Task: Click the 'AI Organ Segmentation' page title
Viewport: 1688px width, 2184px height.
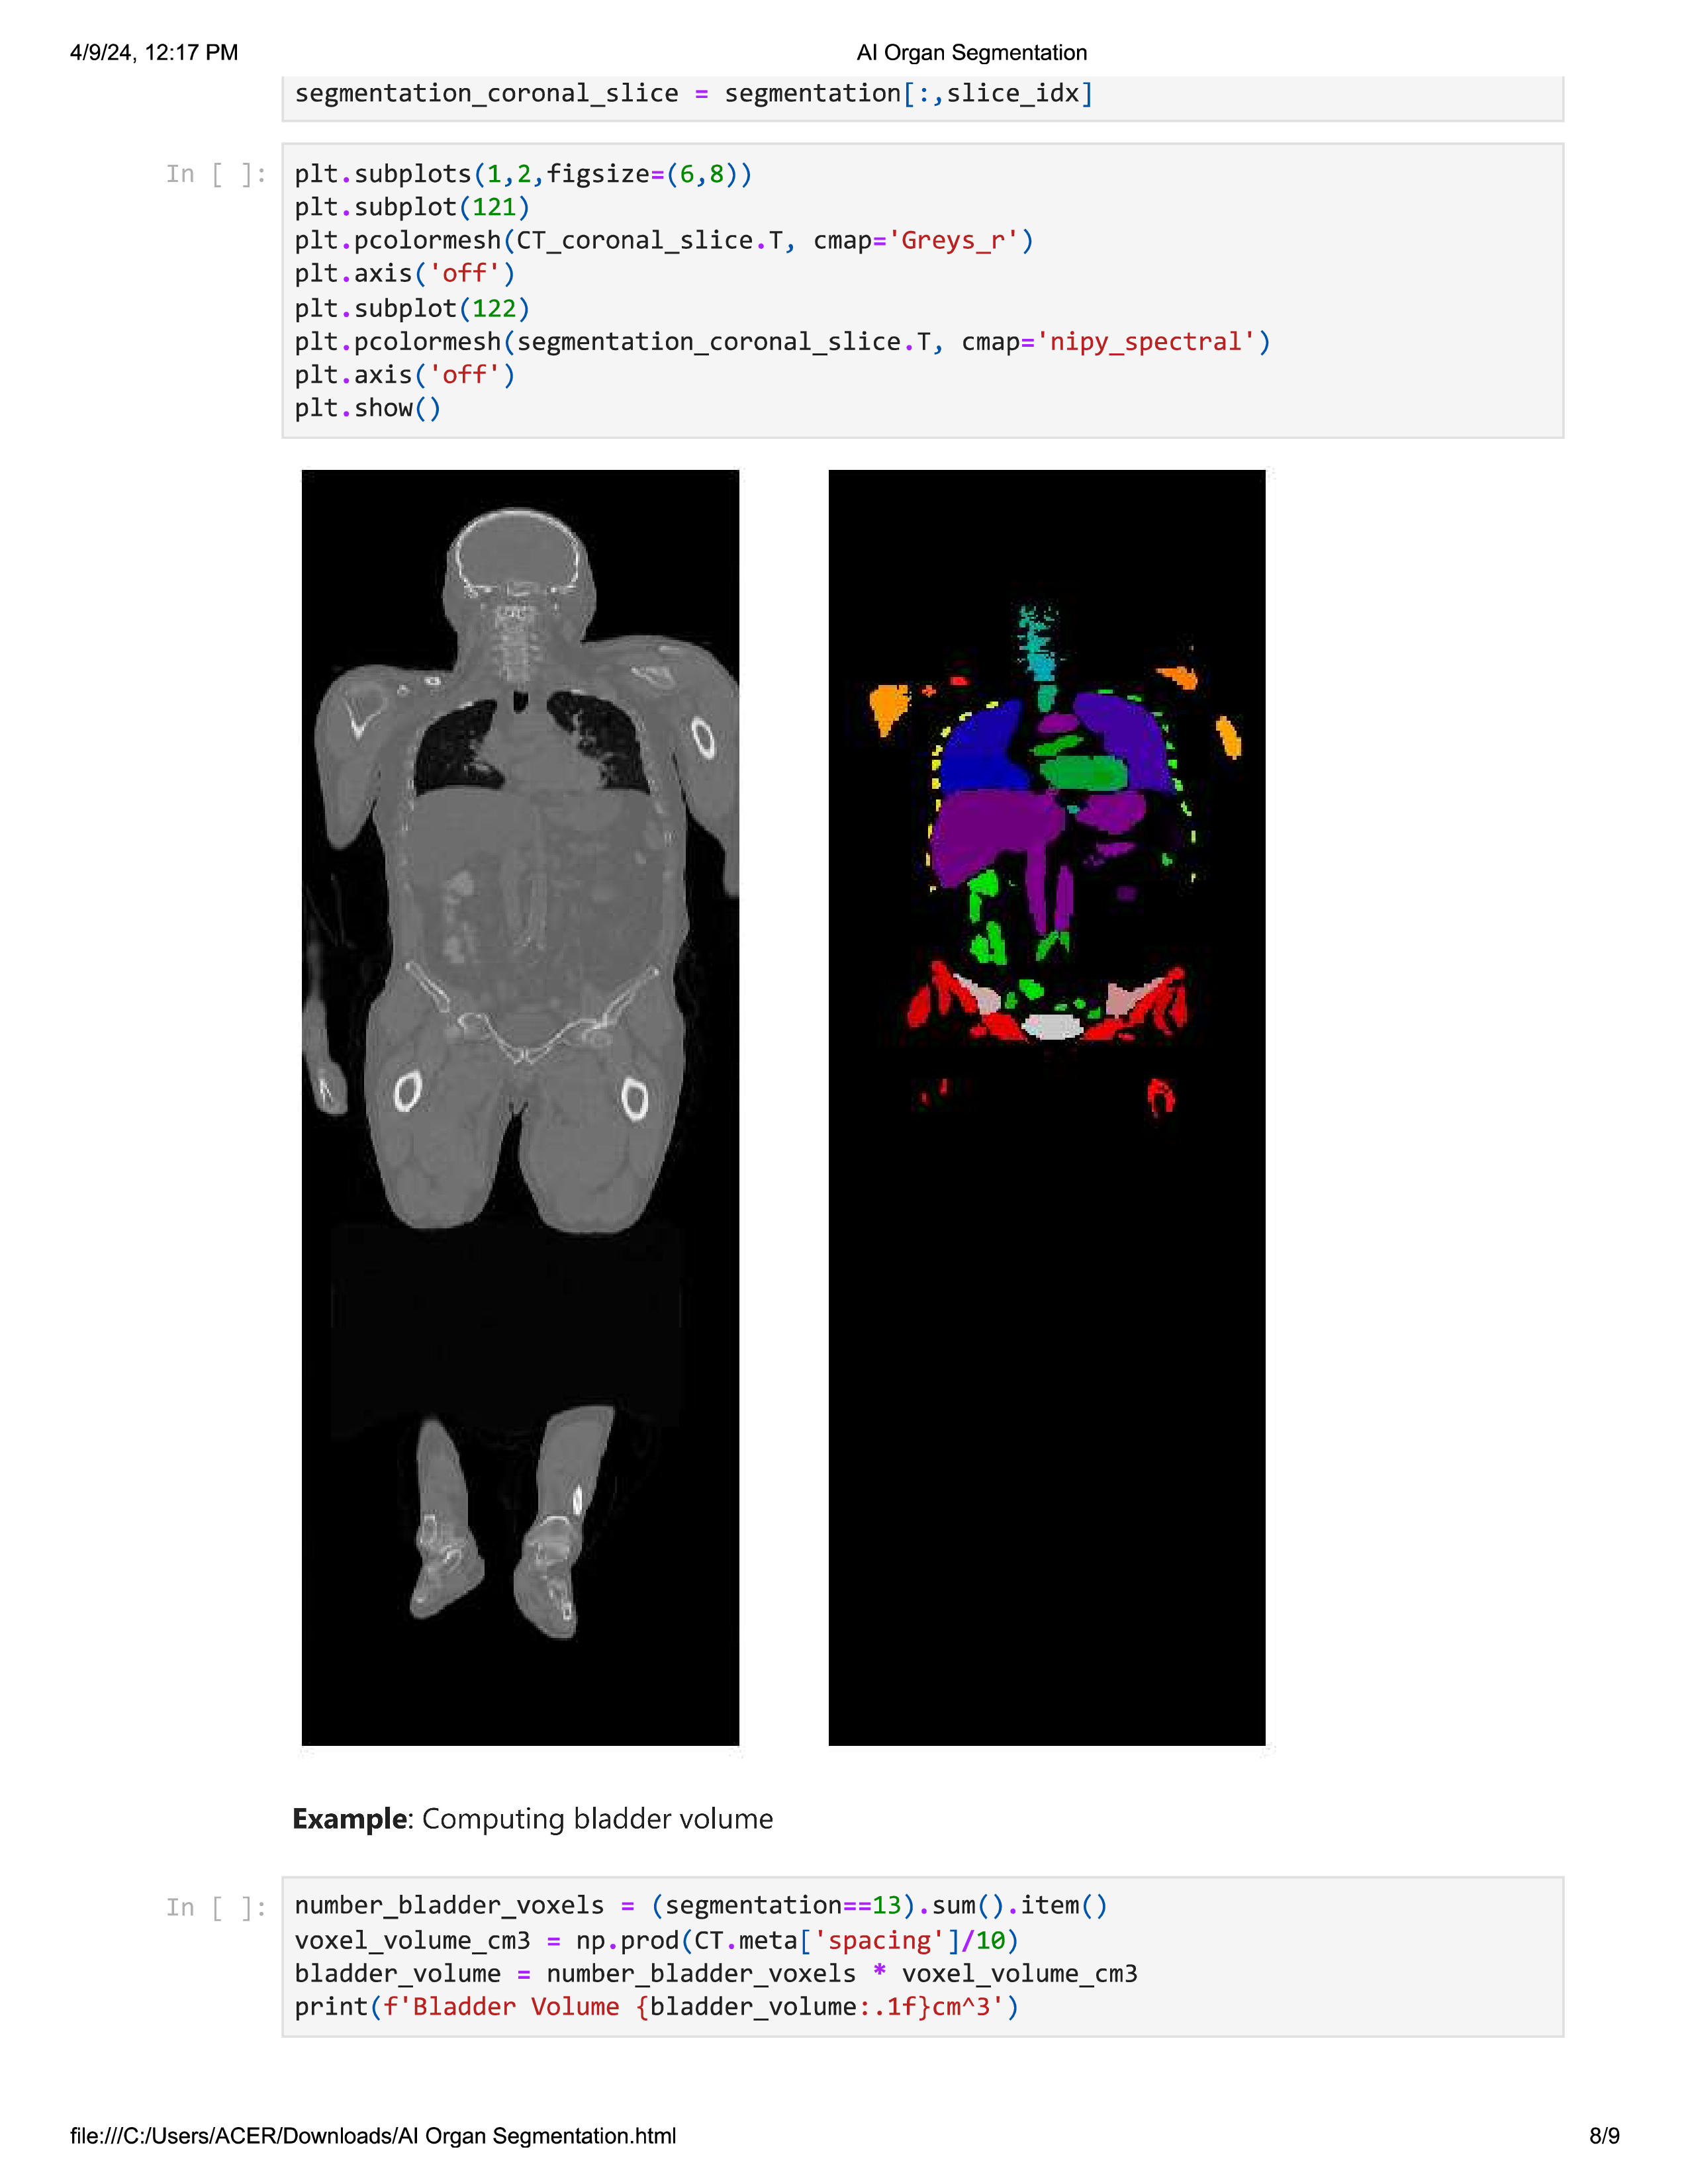Action: 972,53
